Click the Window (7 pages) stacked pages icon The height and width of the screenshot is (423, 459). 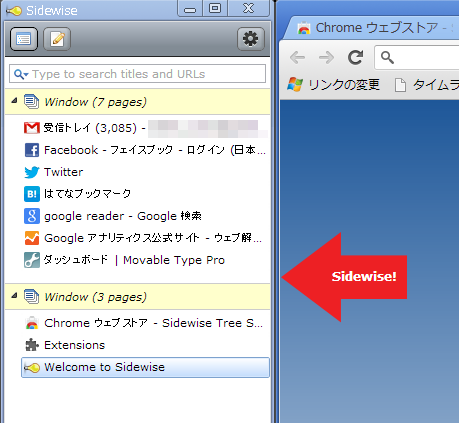pos(32,102)
